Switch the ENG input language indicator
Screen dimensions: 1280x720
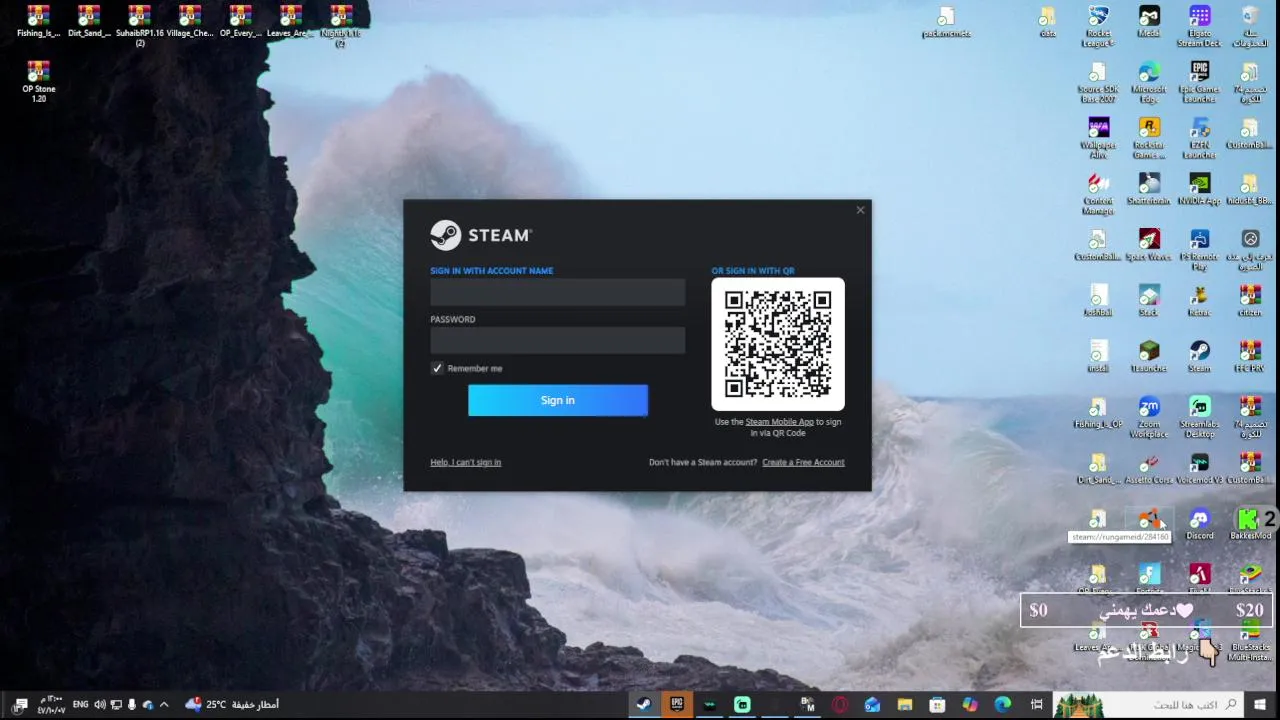pos(80,705)
